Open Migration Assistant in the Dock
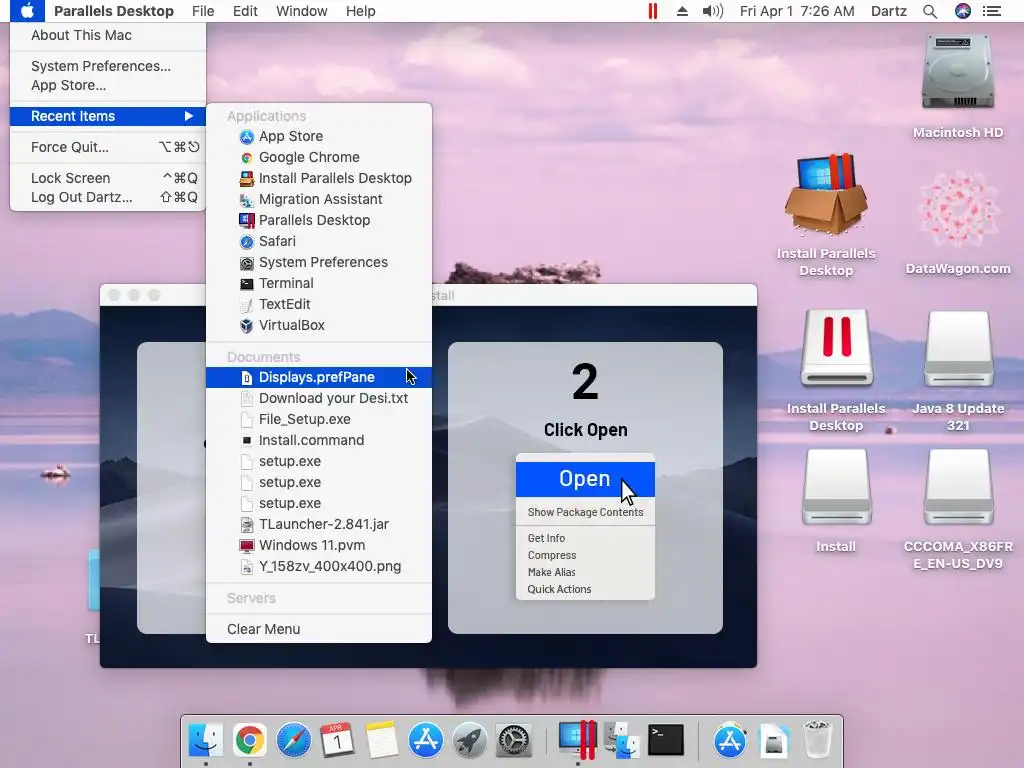The height and width of the screenshot is (768, 1024). (x=622, y=740)
